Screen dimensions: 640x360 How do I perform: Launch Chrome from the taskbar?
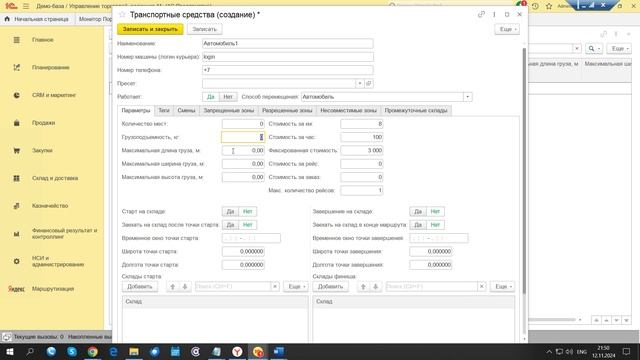[93, 351]
